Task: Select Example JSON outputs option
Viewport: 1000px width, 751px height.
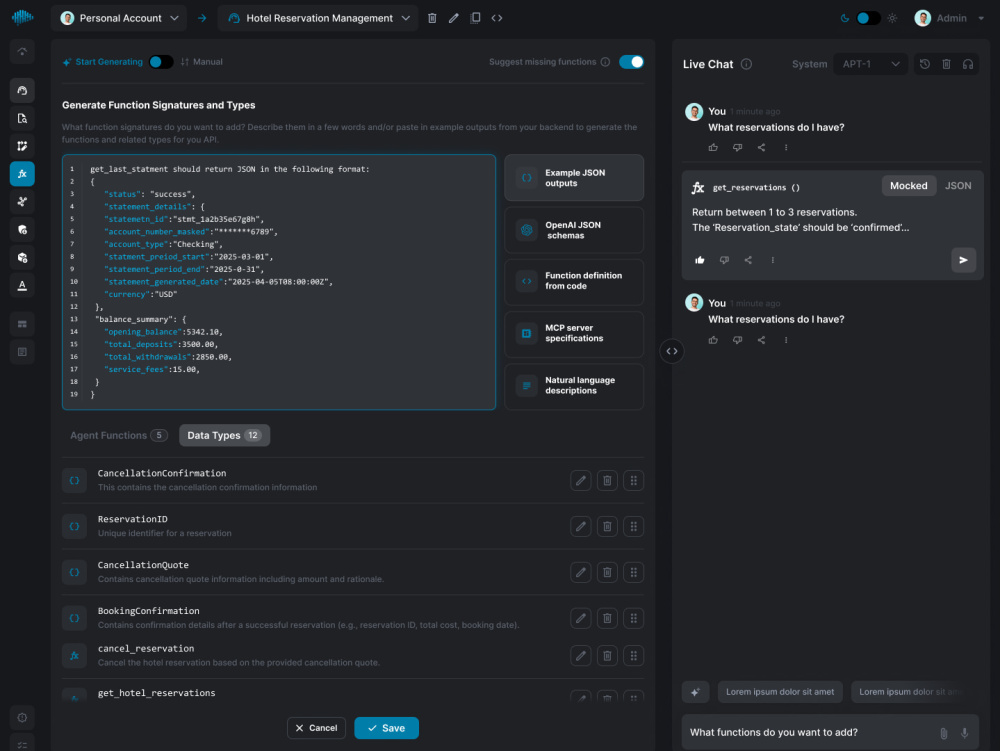Action: click(574, 178)
